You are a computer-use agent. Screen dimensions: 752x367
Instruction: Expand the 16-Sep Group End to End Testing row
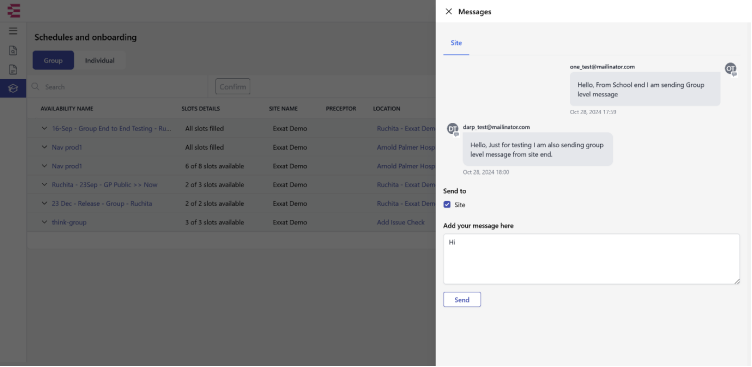tap(45, 129)
